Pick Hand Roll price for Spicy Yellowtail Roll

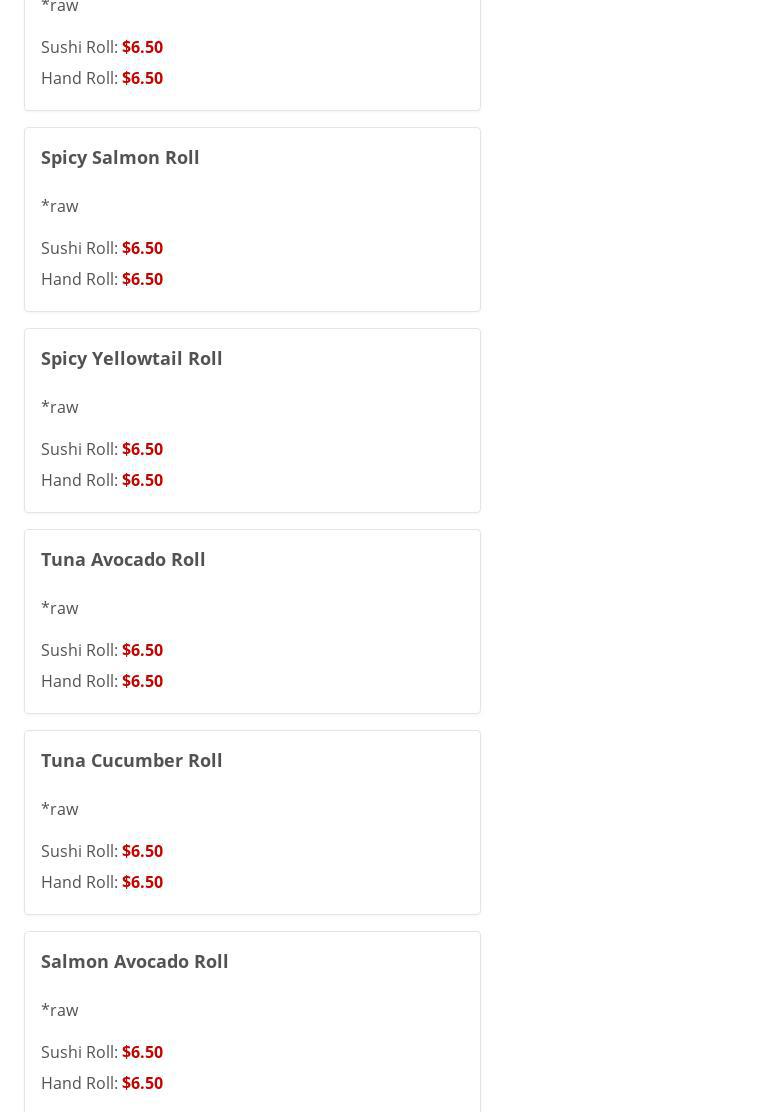pyautogui.click(x=142, y=480)
